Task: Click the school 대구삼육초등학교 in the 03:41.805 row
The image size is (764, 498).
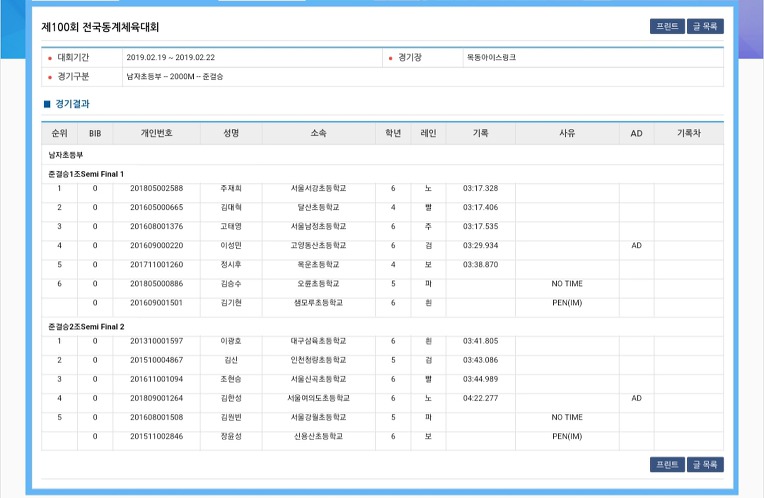Action: click(x=319, y=341)
